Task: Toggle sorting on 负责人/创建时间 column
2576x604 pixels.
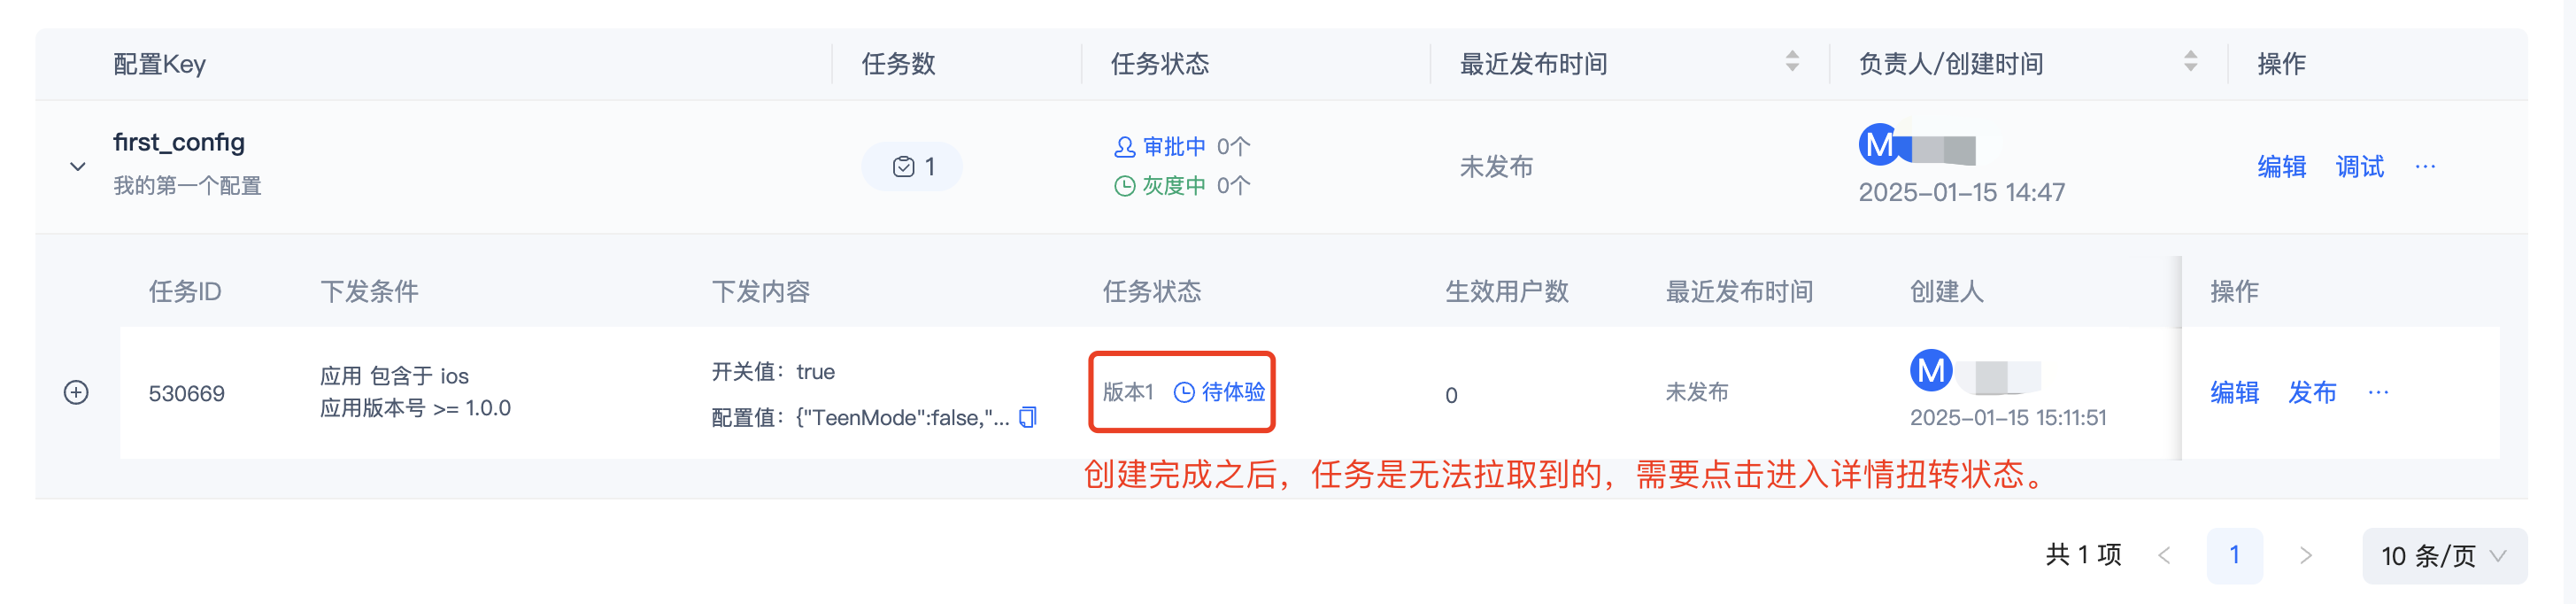Action: coord(2191,63)
